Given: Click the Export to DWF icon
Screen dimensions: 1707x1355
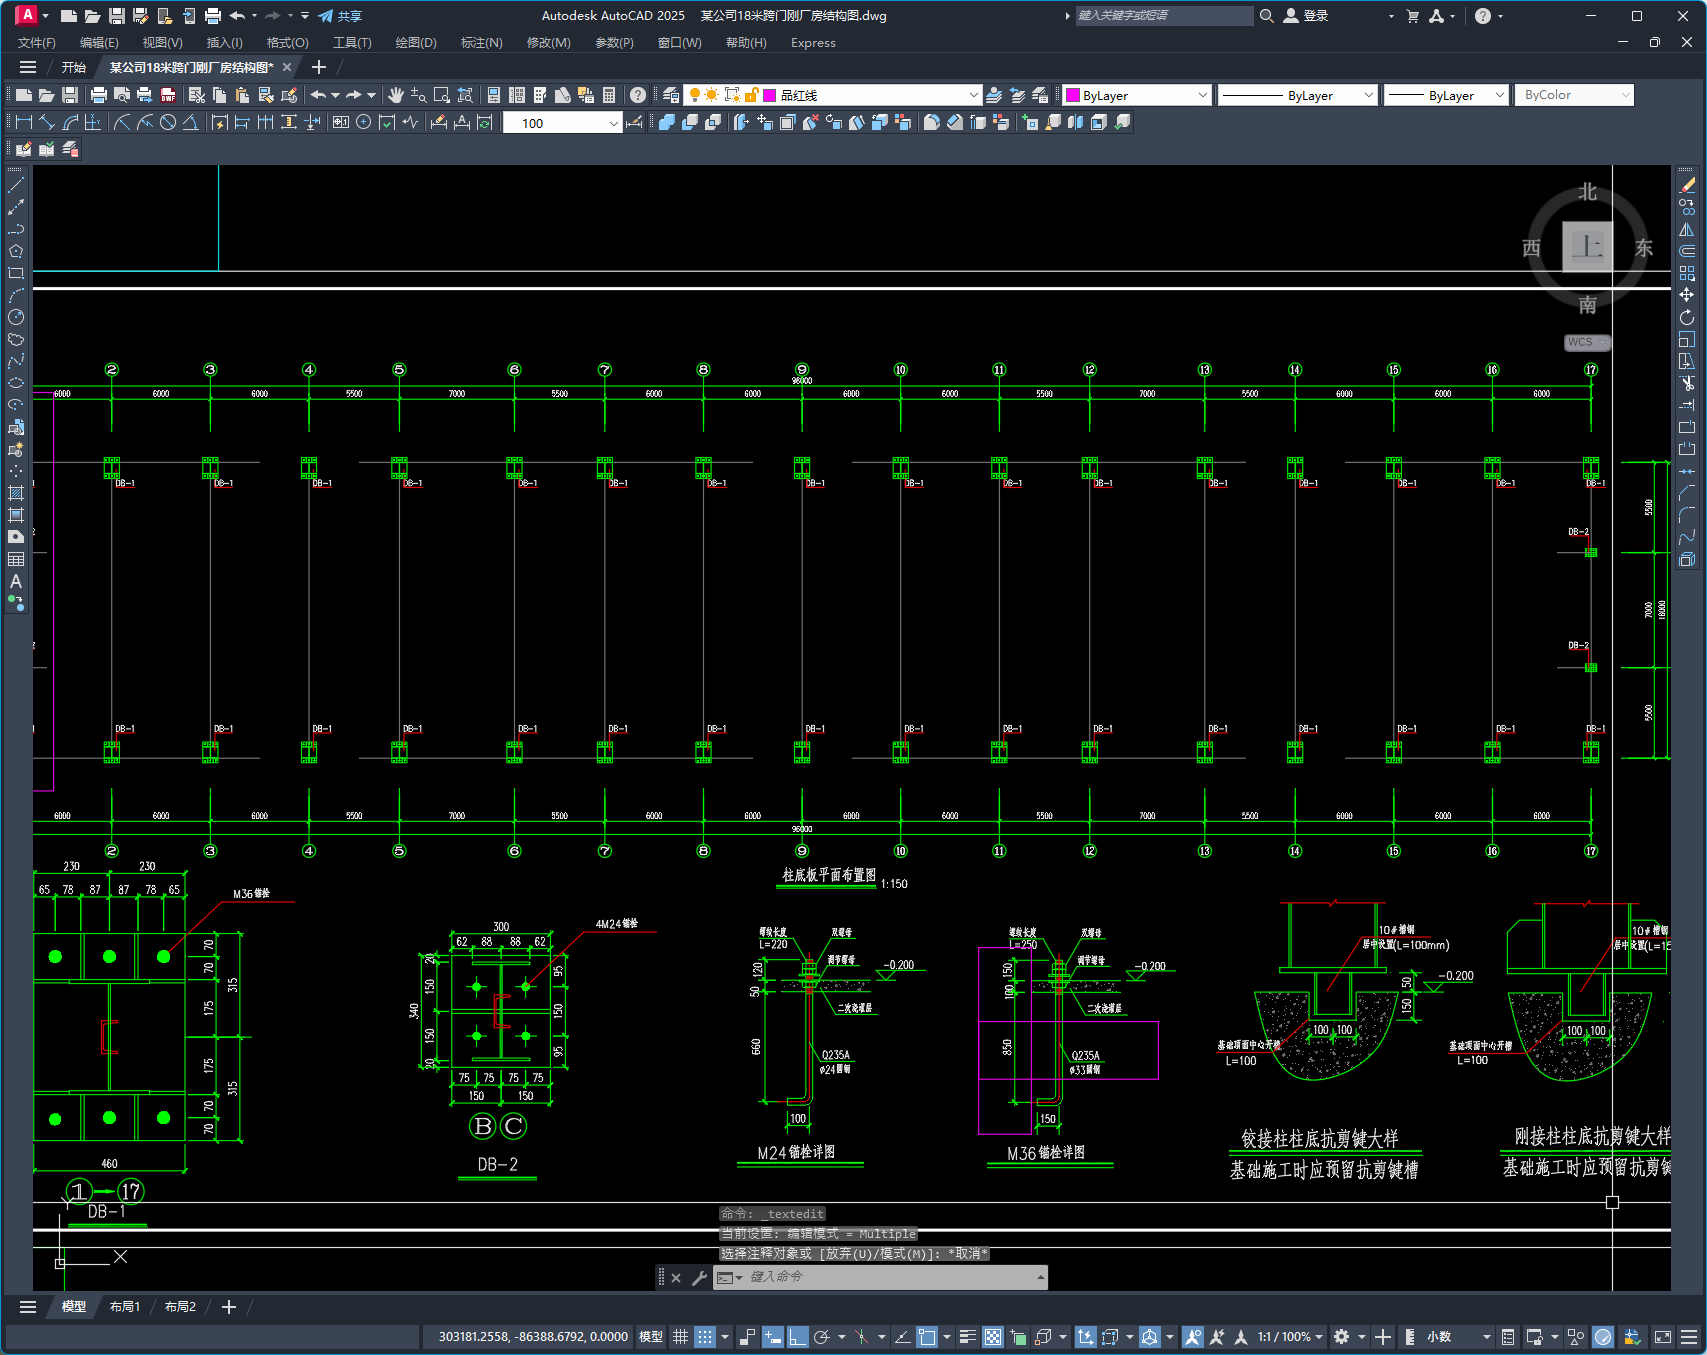Looking at the screenshot, I should (168, 95).
